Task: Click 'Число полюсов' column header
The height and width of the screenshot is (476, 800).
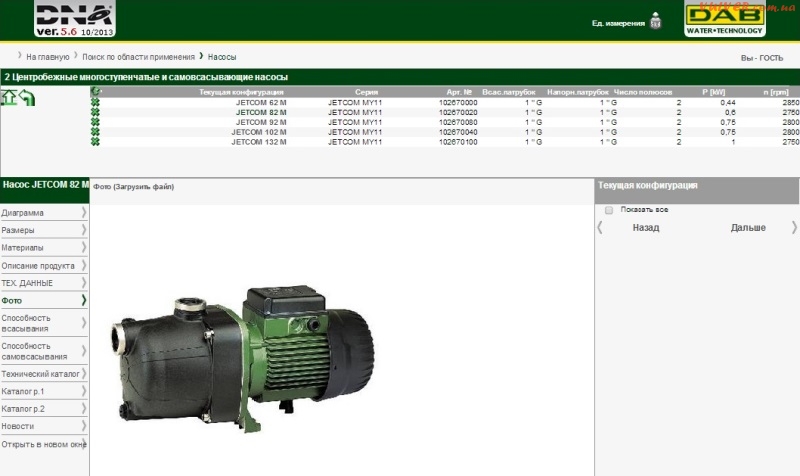Action: point(643,92)
